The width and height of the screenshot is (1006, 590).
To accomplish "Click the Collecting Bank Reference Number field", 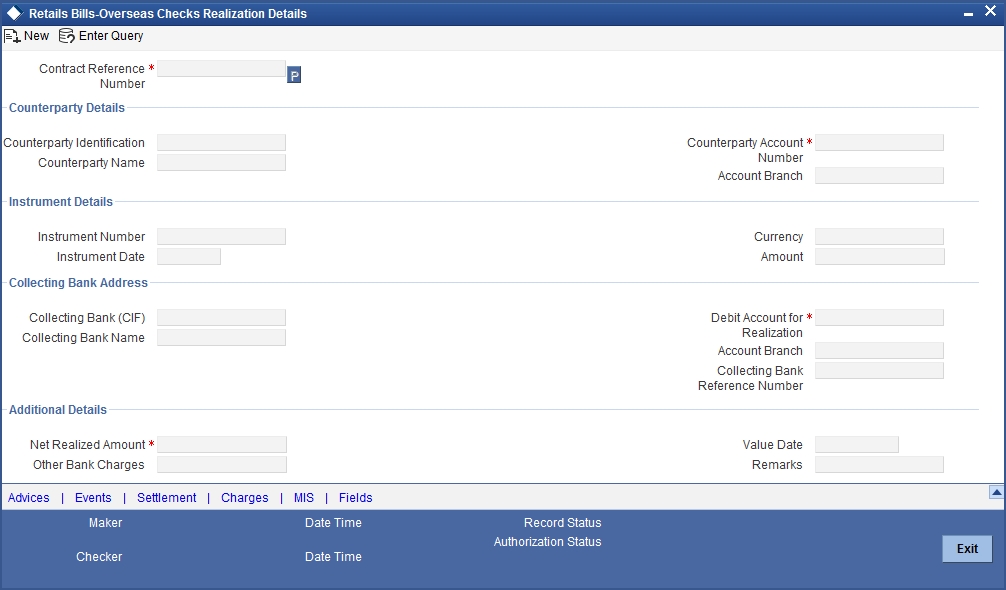I will (879, 371).
